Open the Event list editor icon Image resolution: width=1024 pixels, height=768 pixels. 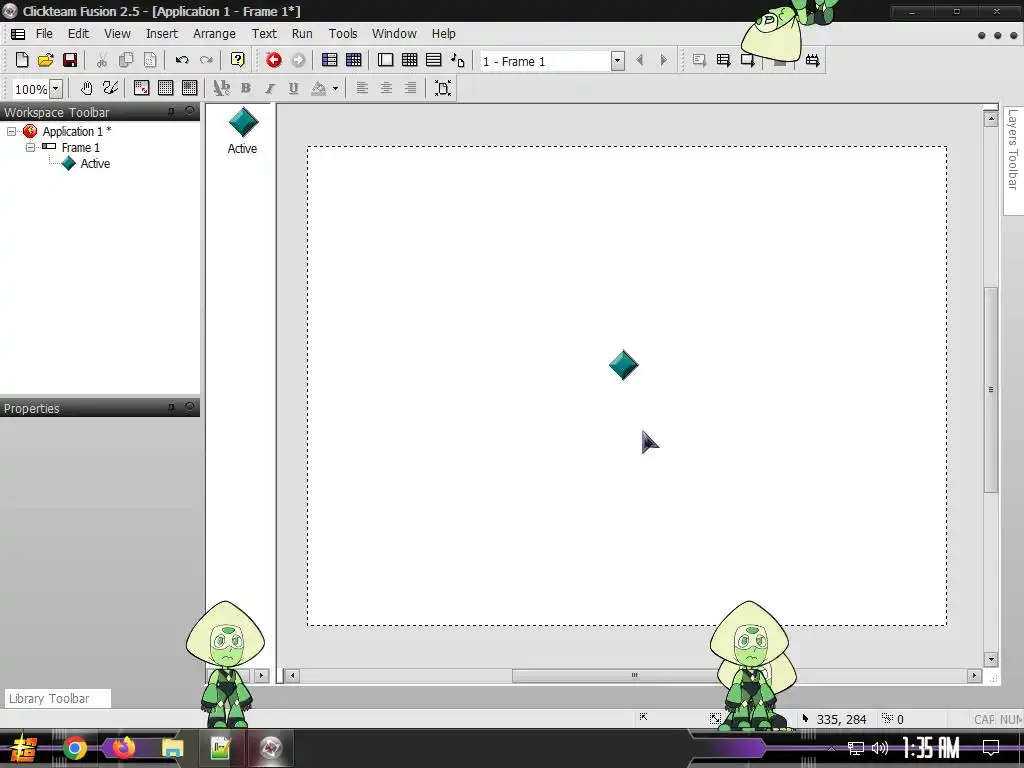tap(434, 60)
